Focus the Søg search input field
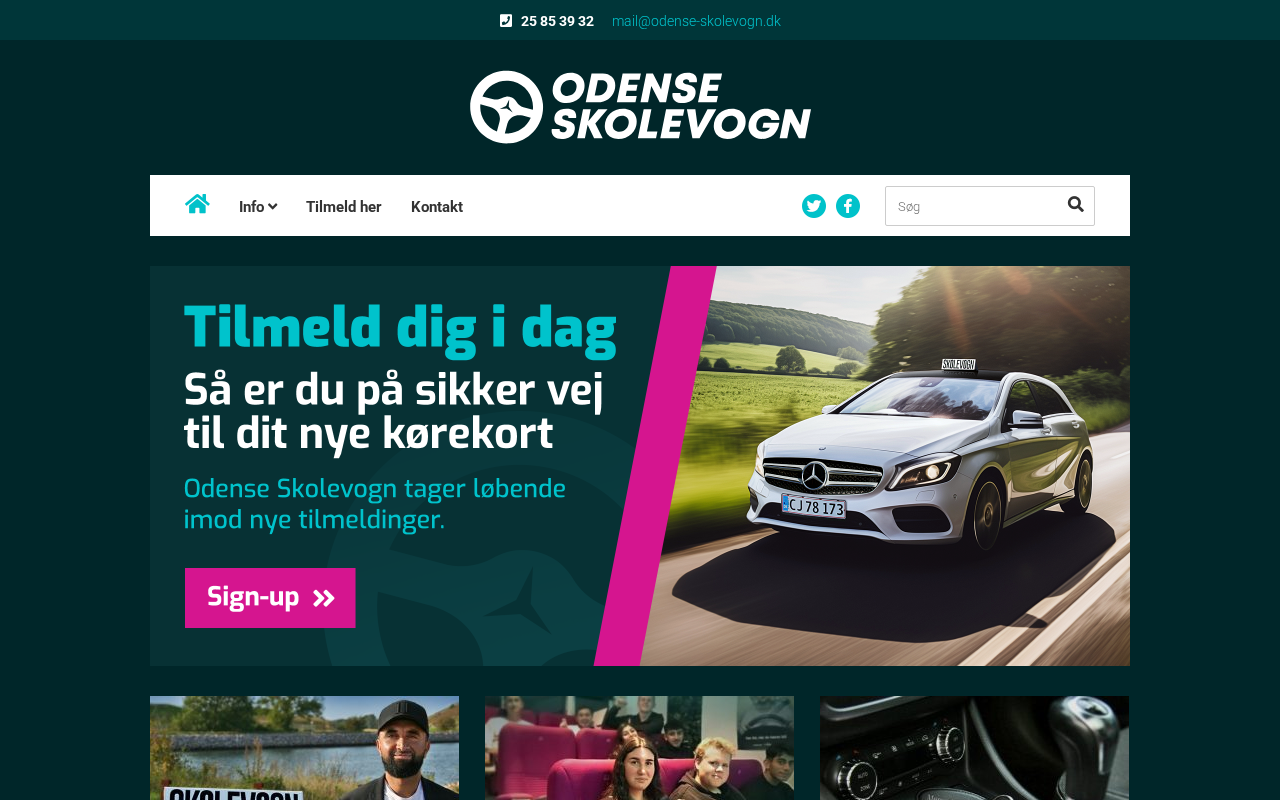1280x800 pixels. click(975, 206)
